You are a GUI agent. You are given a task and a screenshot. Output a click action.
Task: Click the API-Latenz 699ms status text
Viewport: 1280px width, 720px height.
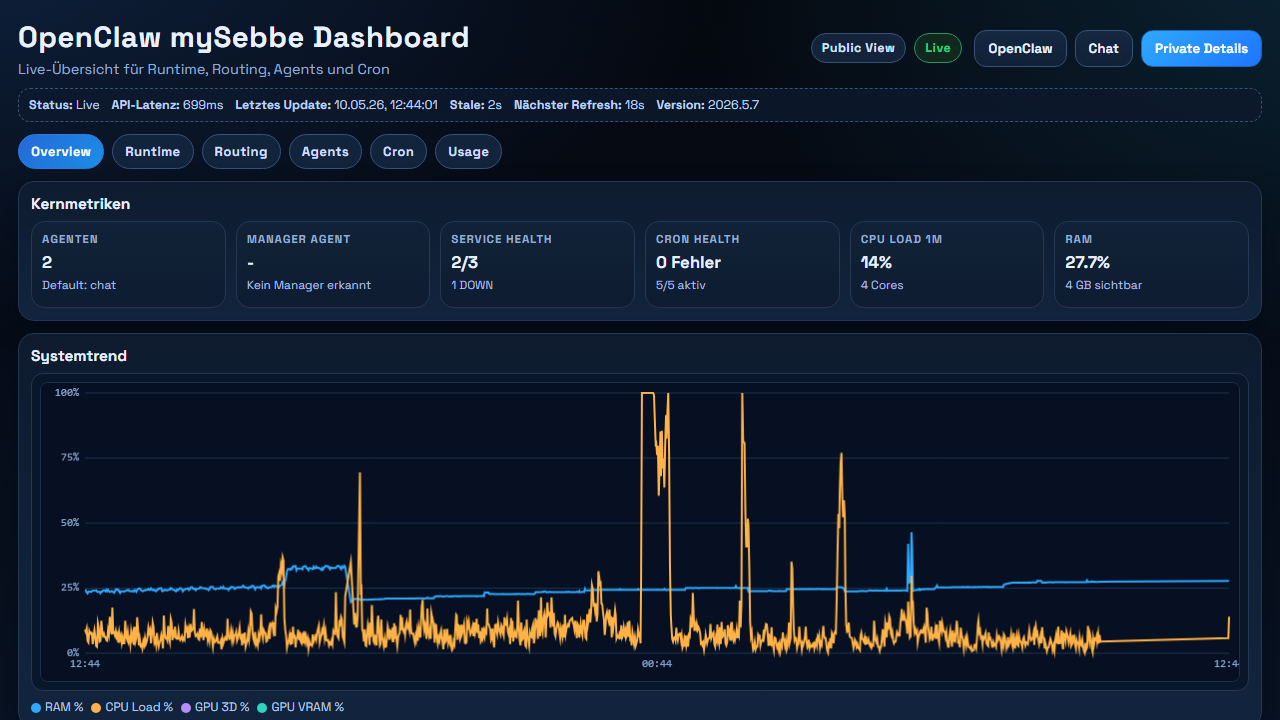167,105
